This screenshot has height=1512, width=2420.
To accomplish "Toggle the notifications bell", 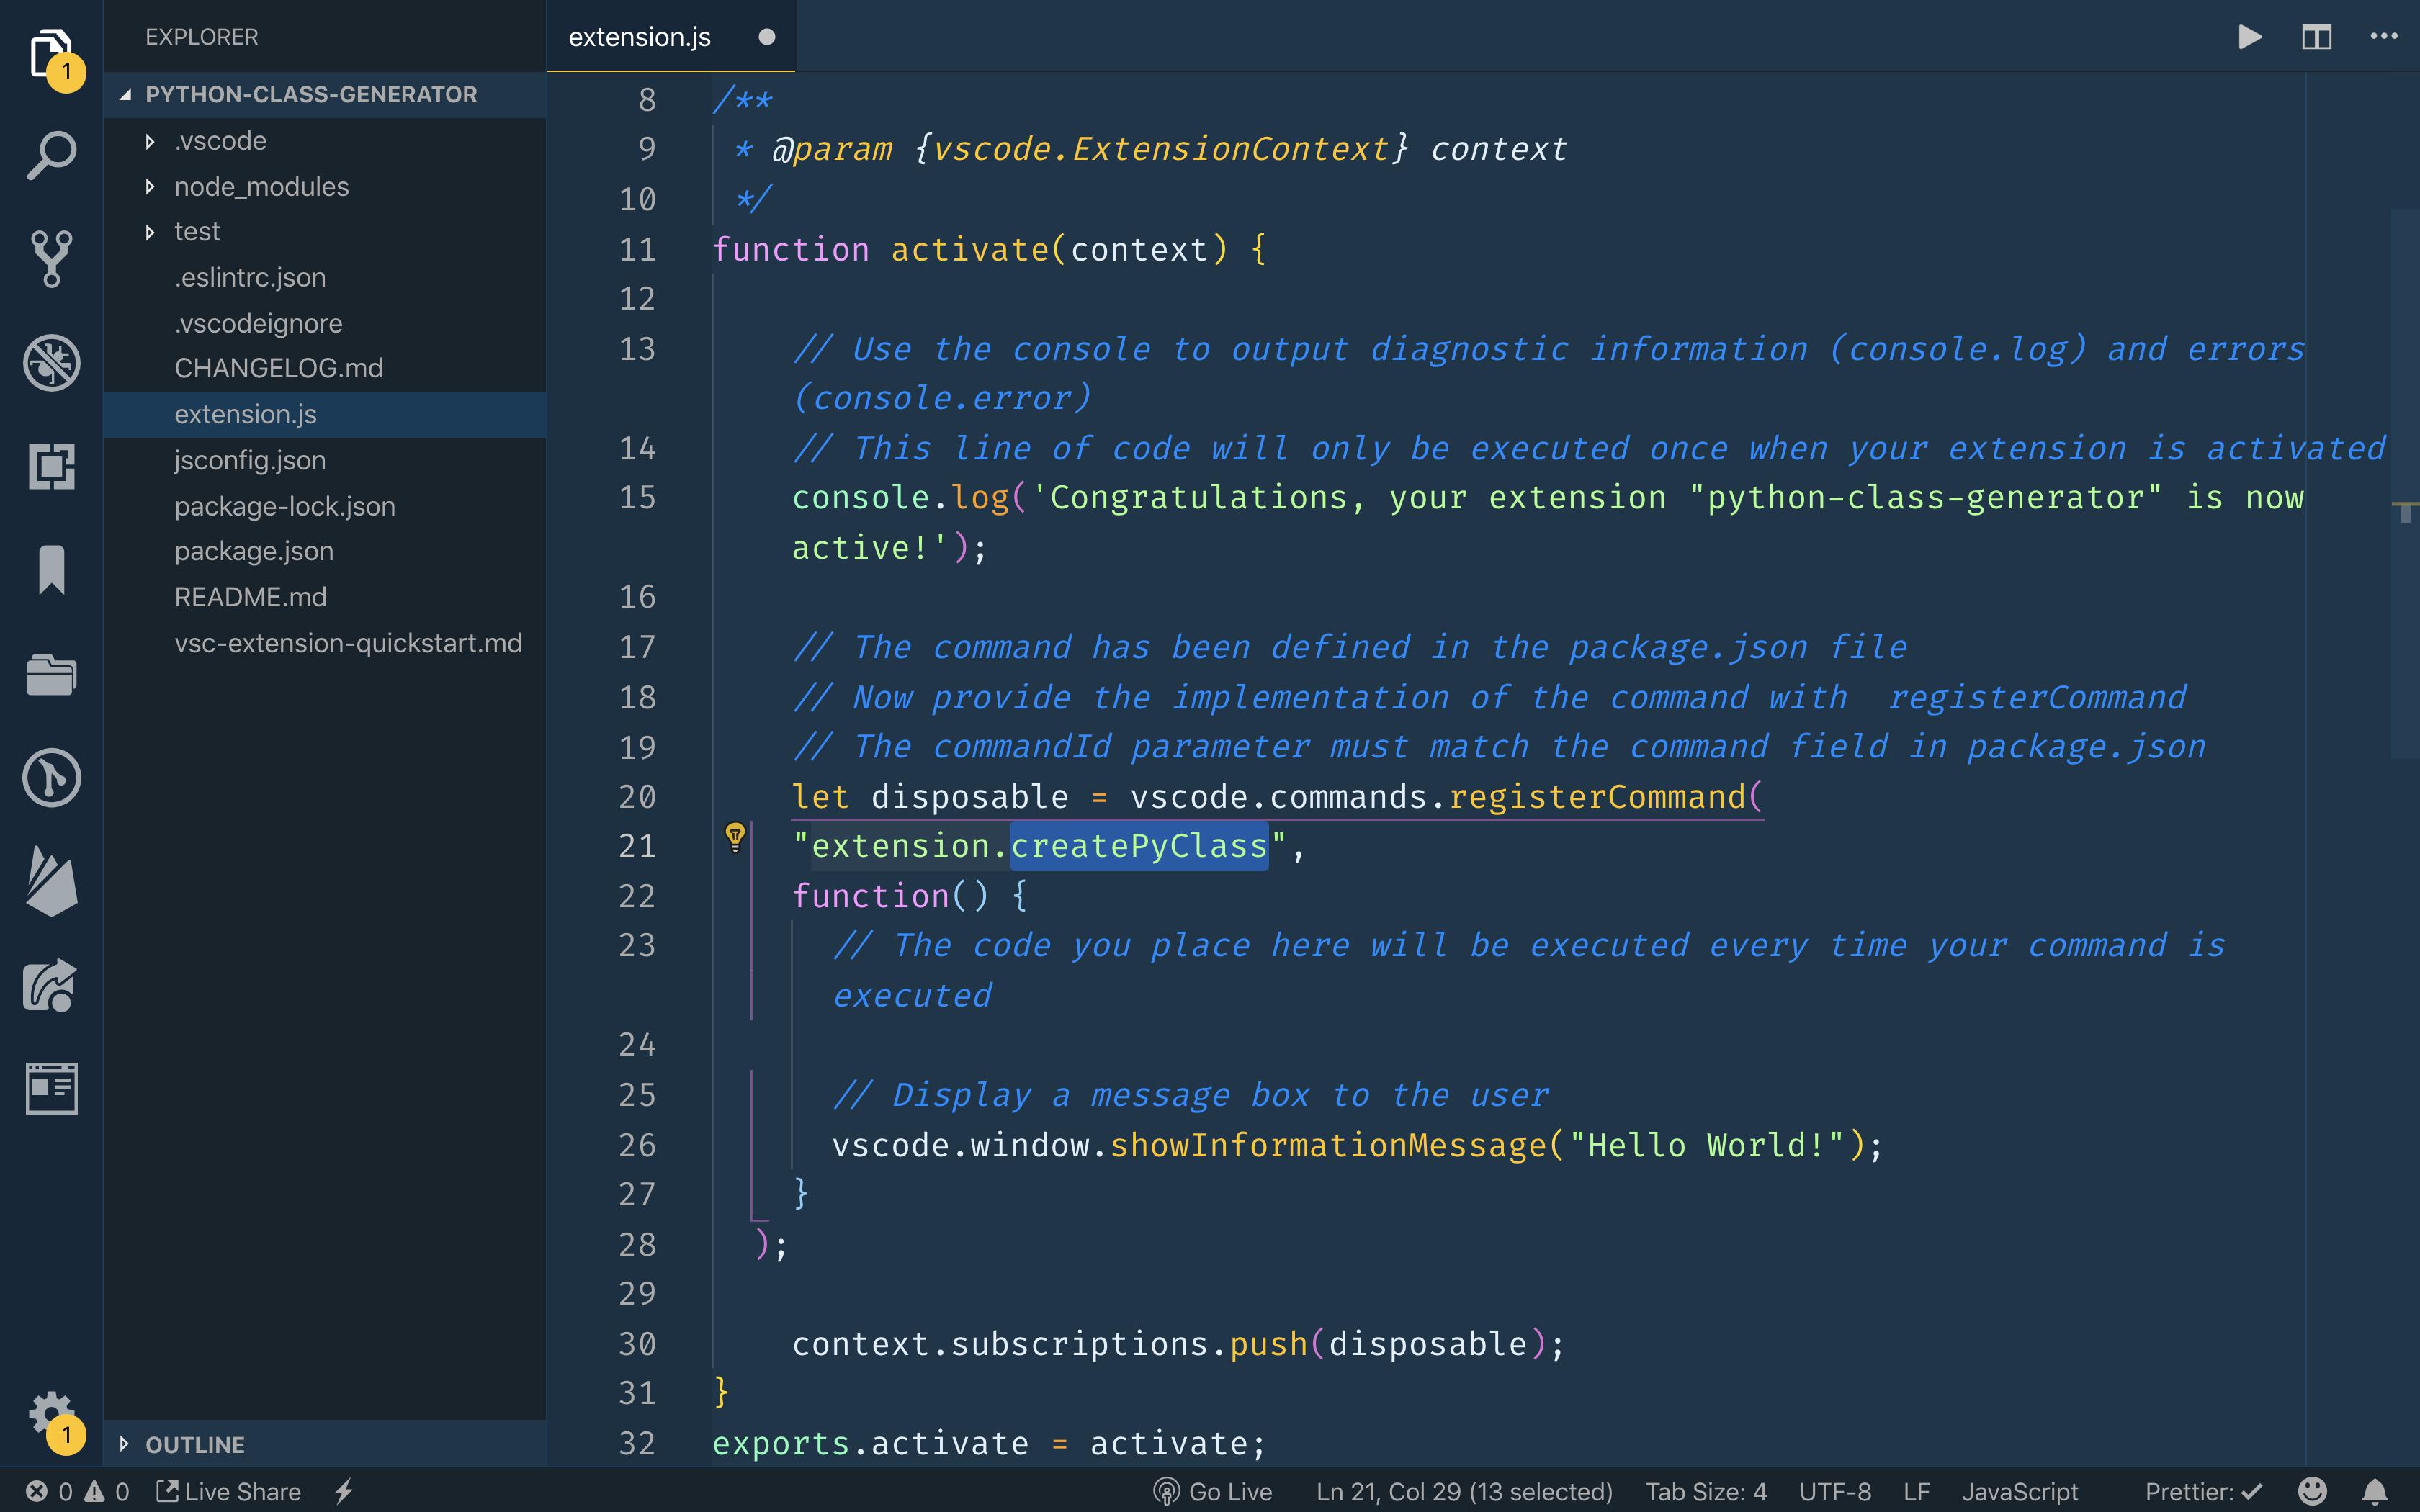I will (x=2375, y=1491).
